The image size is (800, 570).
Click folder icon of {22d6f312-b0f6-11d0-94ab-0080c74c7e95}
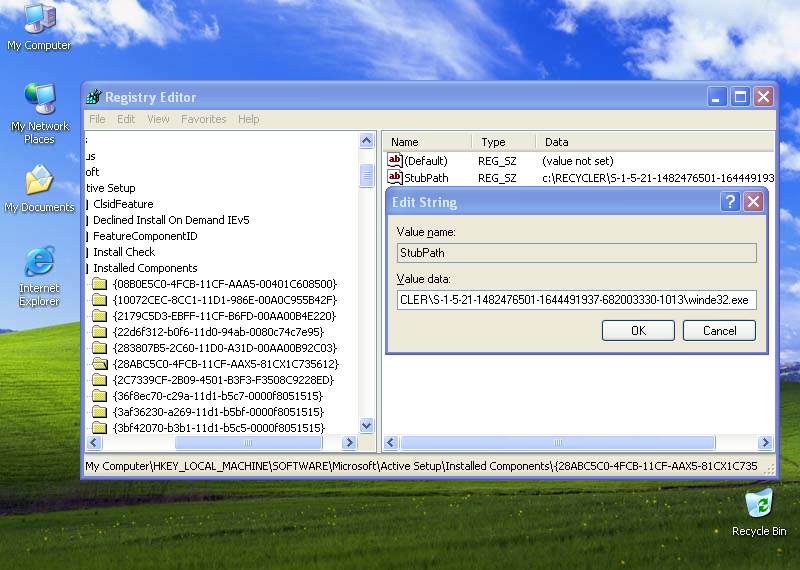100,332
